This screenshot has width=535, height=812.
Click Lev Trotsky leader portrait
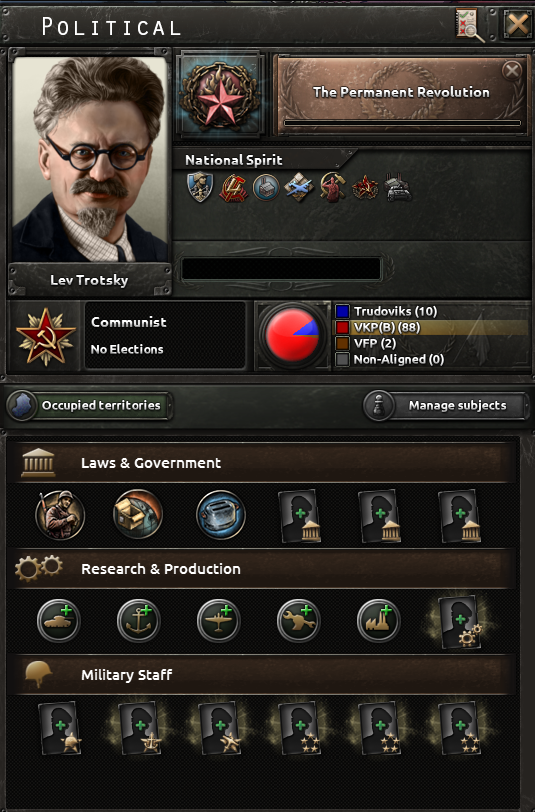pyautogui.click(x=90, y=158)
